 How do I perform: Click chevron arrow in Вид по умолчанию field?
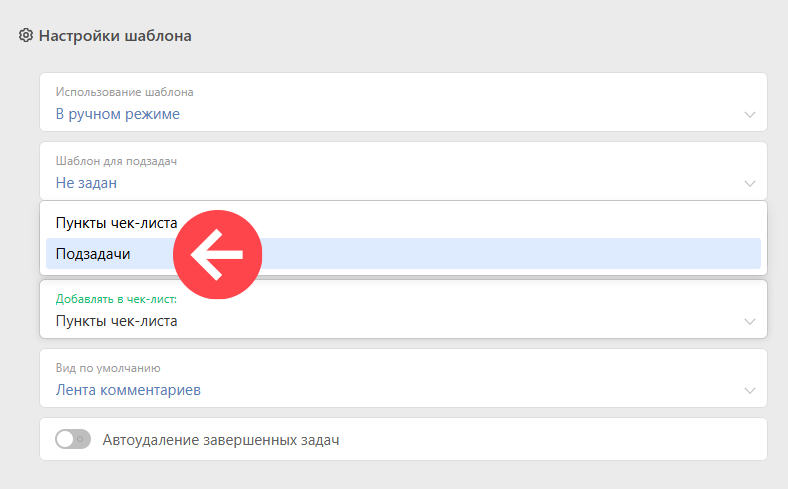point(749,390)
